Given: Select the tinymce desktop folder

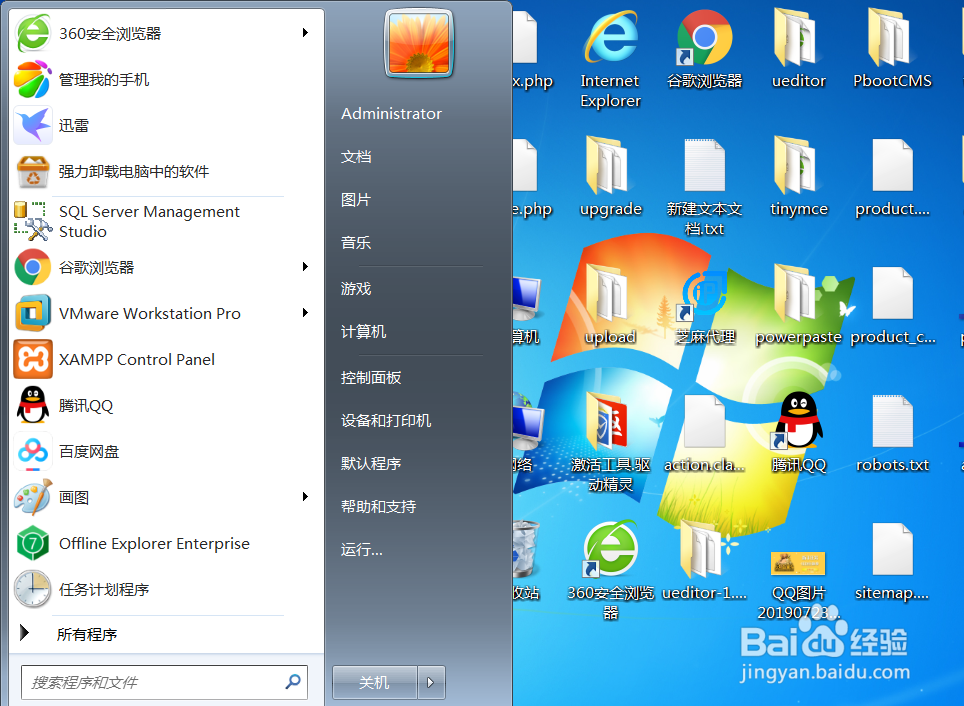Looking at the screenshot, I should pyautogui.click(x=798, y=177).
